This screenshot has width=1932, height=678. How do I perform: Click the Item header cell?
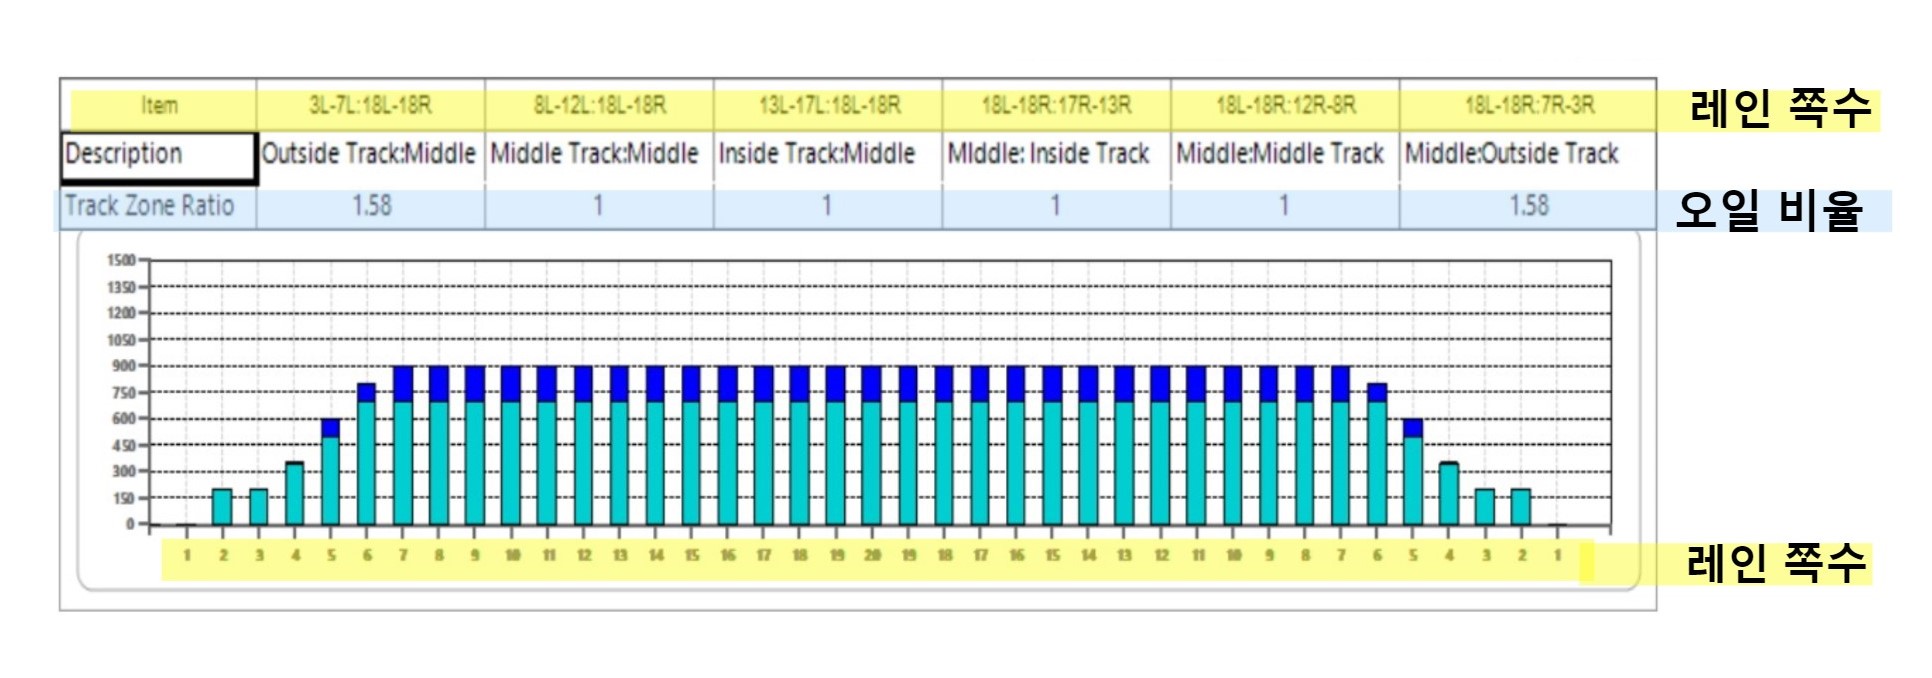click(x=159, y=105)
